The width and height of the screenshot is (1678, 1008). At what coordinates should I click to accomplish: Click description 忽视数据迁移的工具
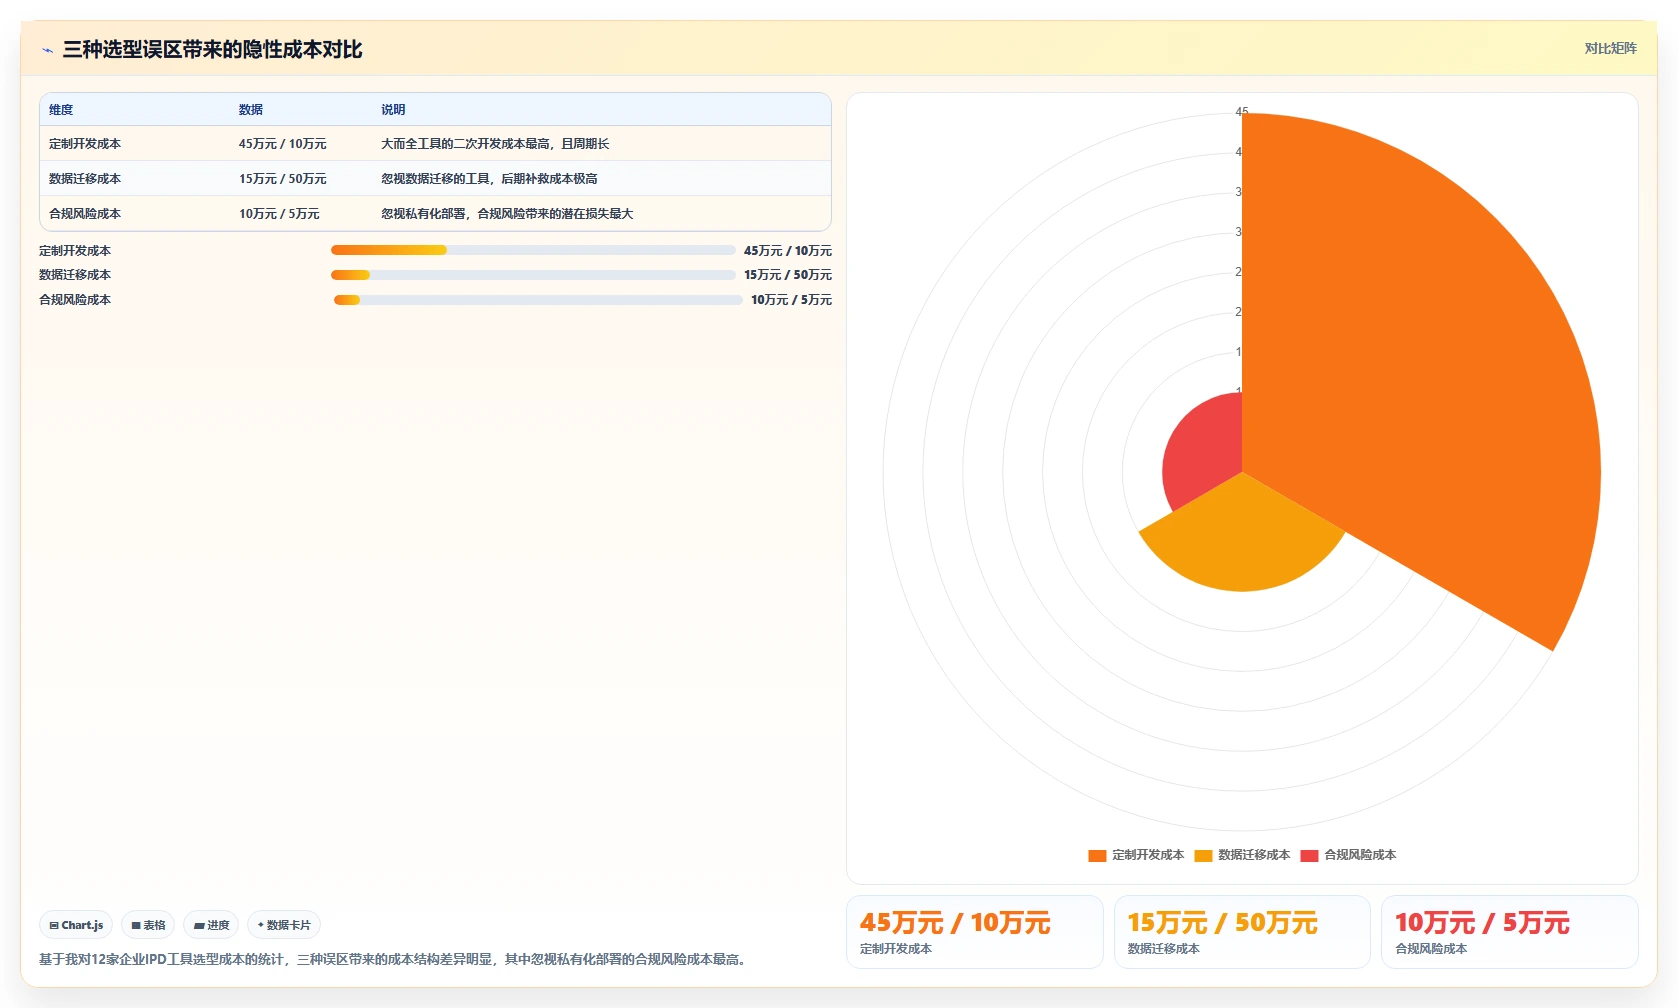pos(489,179)
